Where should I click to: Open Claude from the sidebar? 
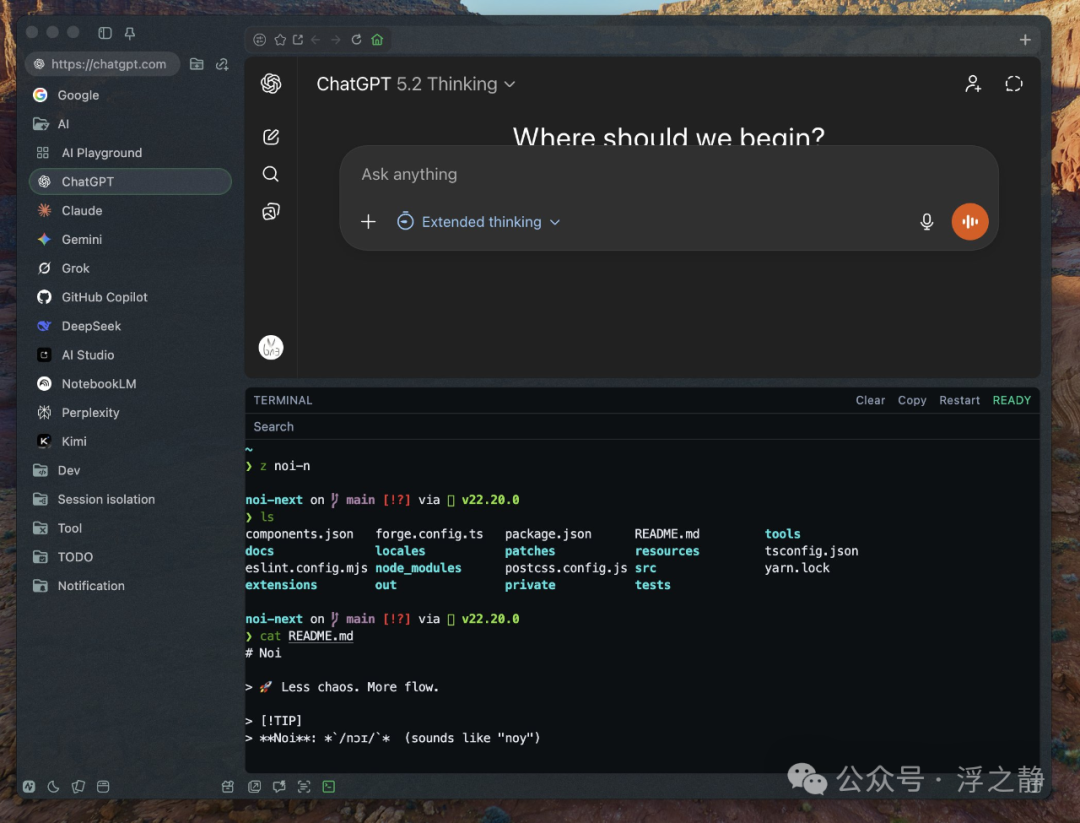point(129,211)
